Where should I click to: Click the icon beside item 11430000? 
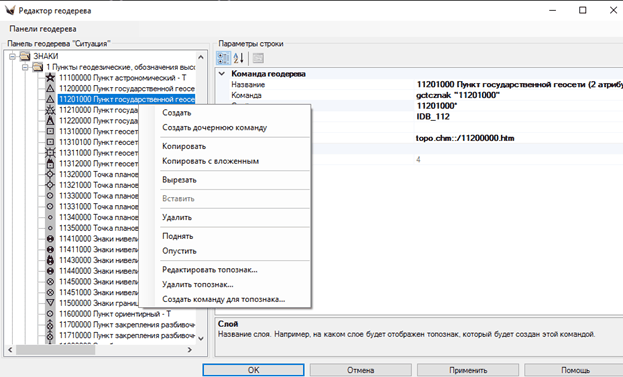[x=50, y=260]
